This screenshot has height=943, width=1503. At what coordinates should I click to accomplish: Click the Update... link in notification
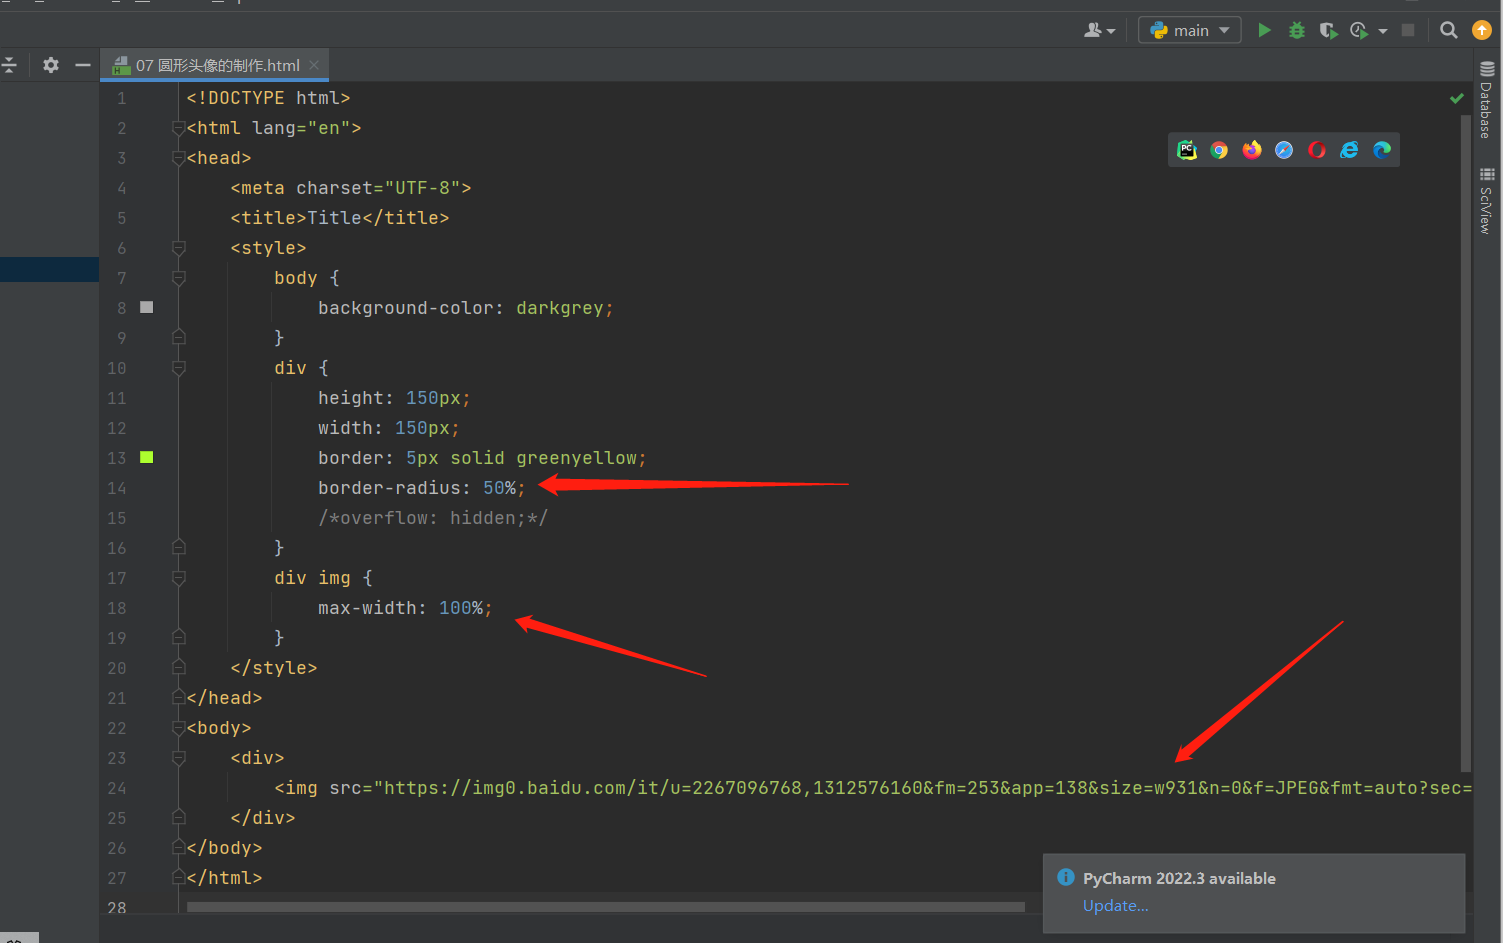click(1115, 906)
